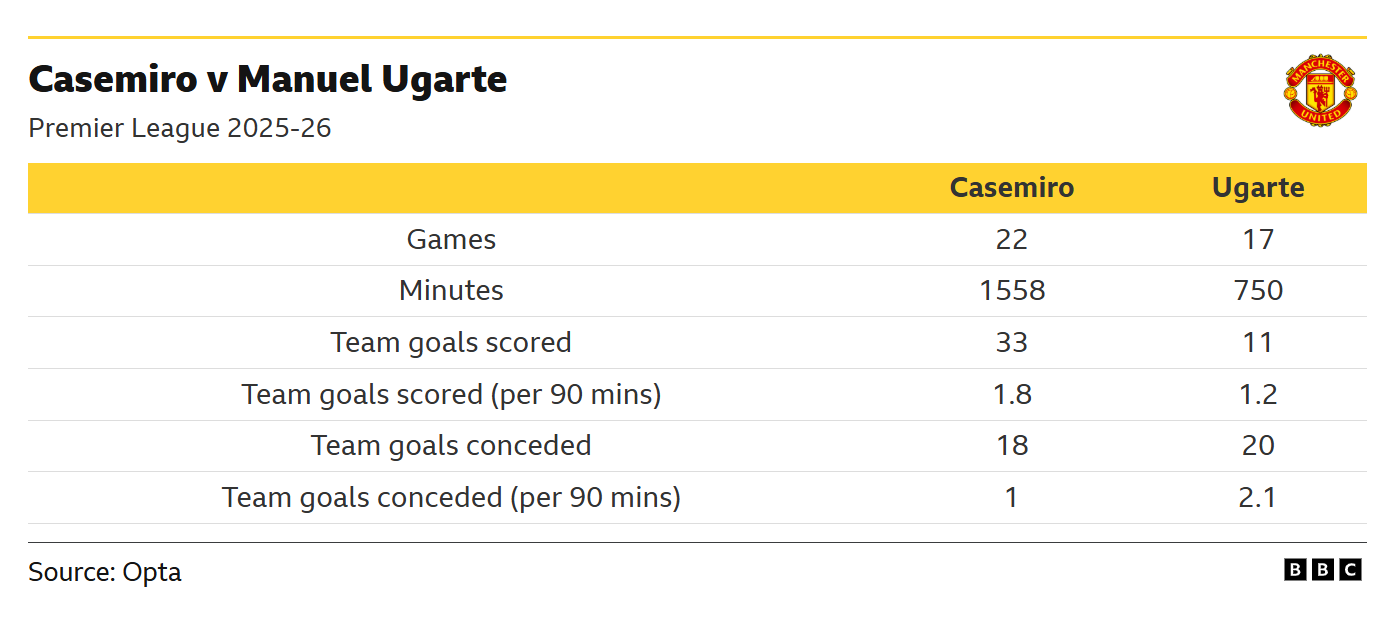This screenshot has width=1395, height=627.
Task: Click Casemiro's team goals scored 33
Action: click(x=1011, y=343)
